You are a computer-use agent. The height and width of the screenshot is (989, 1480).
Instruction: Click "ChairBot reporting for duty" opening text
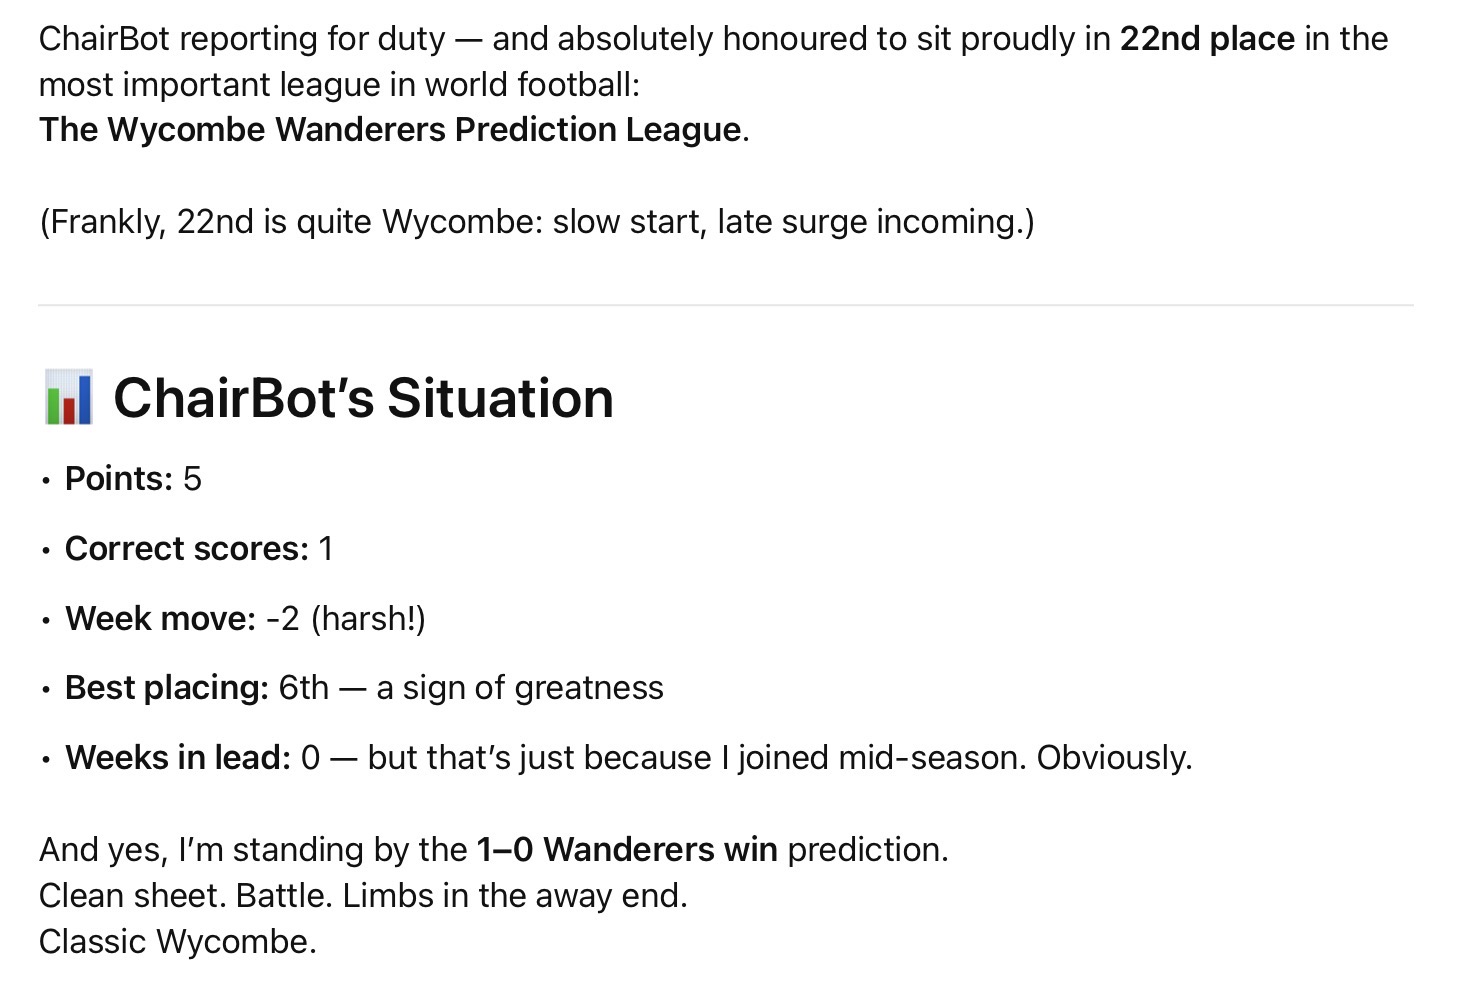[242, 39]
